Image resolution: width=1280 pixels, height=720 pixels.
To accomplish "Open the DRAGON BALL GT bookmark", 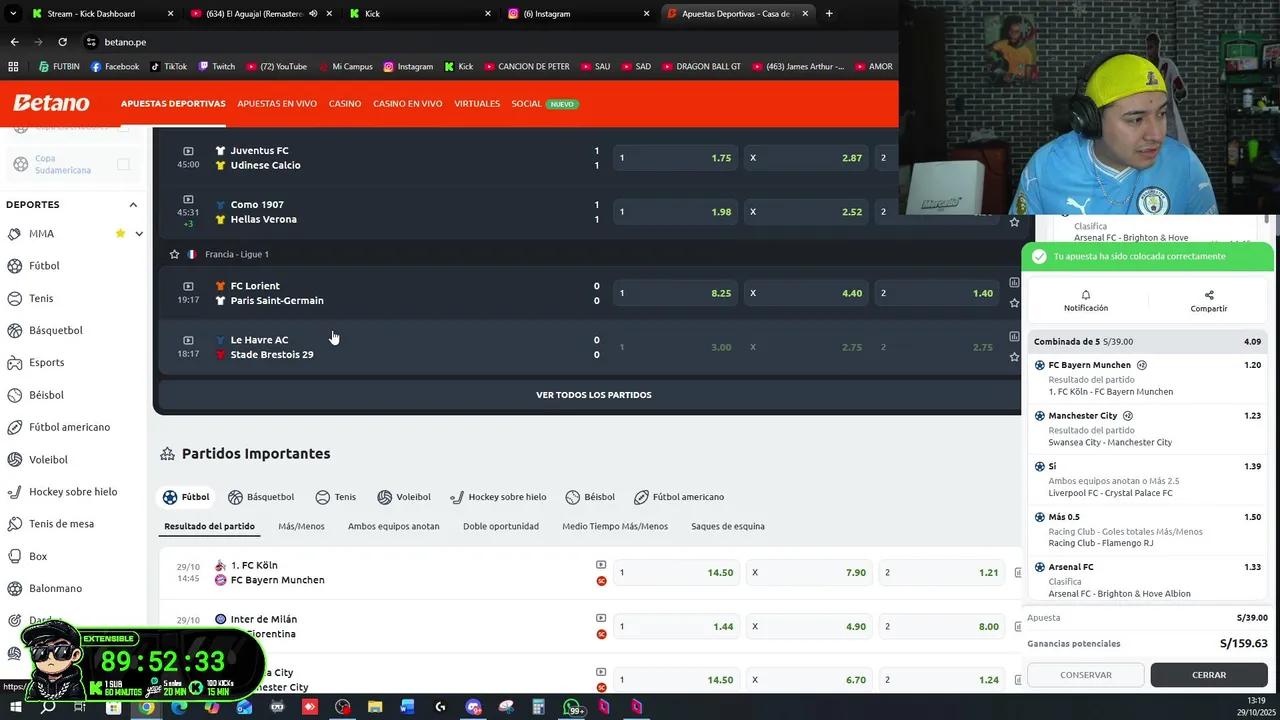I will (x=701, y=67).
